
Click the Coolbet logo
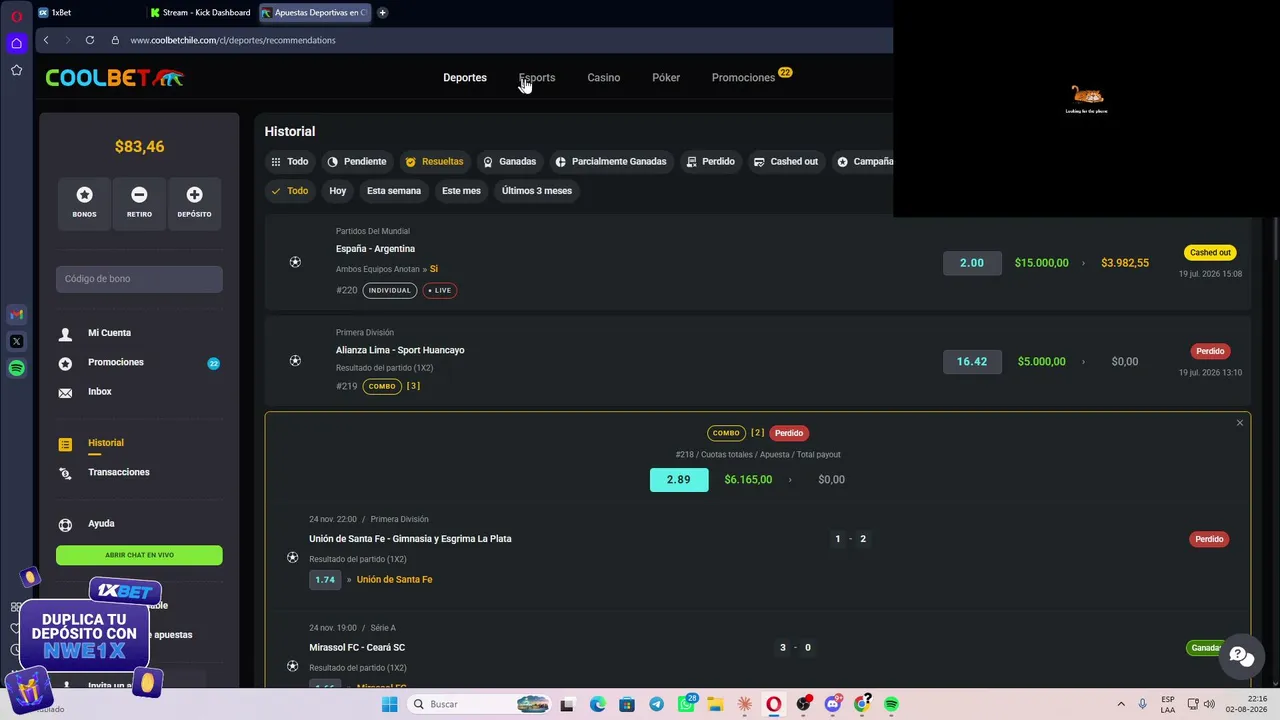[x=115, y=78]
